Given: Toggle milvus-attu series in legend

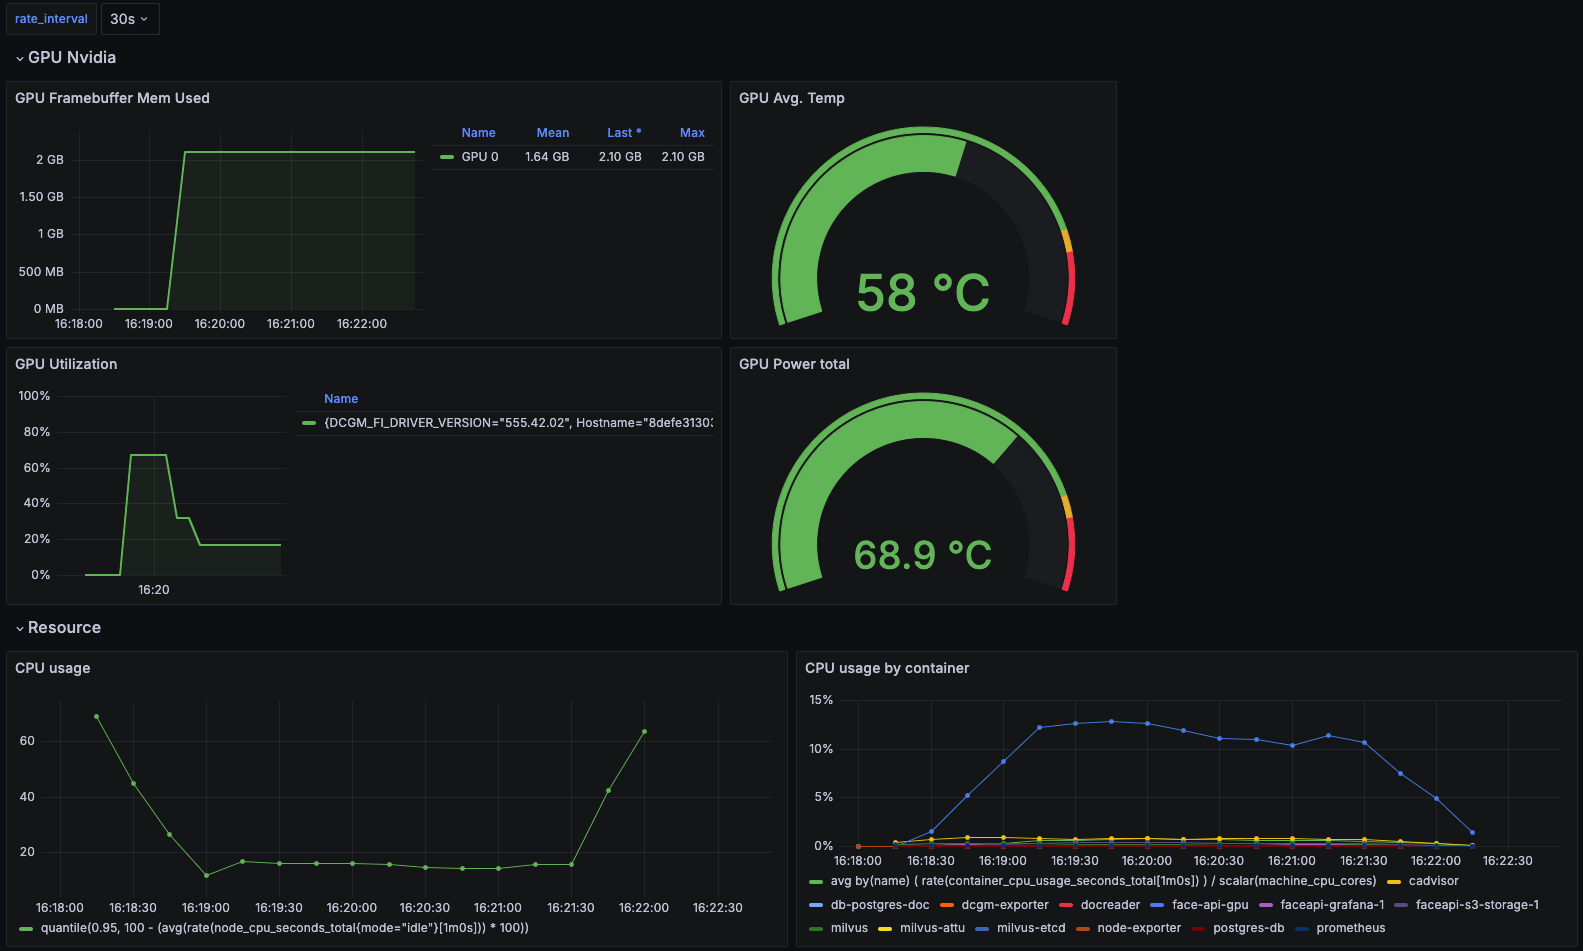Looking at the screenshot, I should point(932,928).
